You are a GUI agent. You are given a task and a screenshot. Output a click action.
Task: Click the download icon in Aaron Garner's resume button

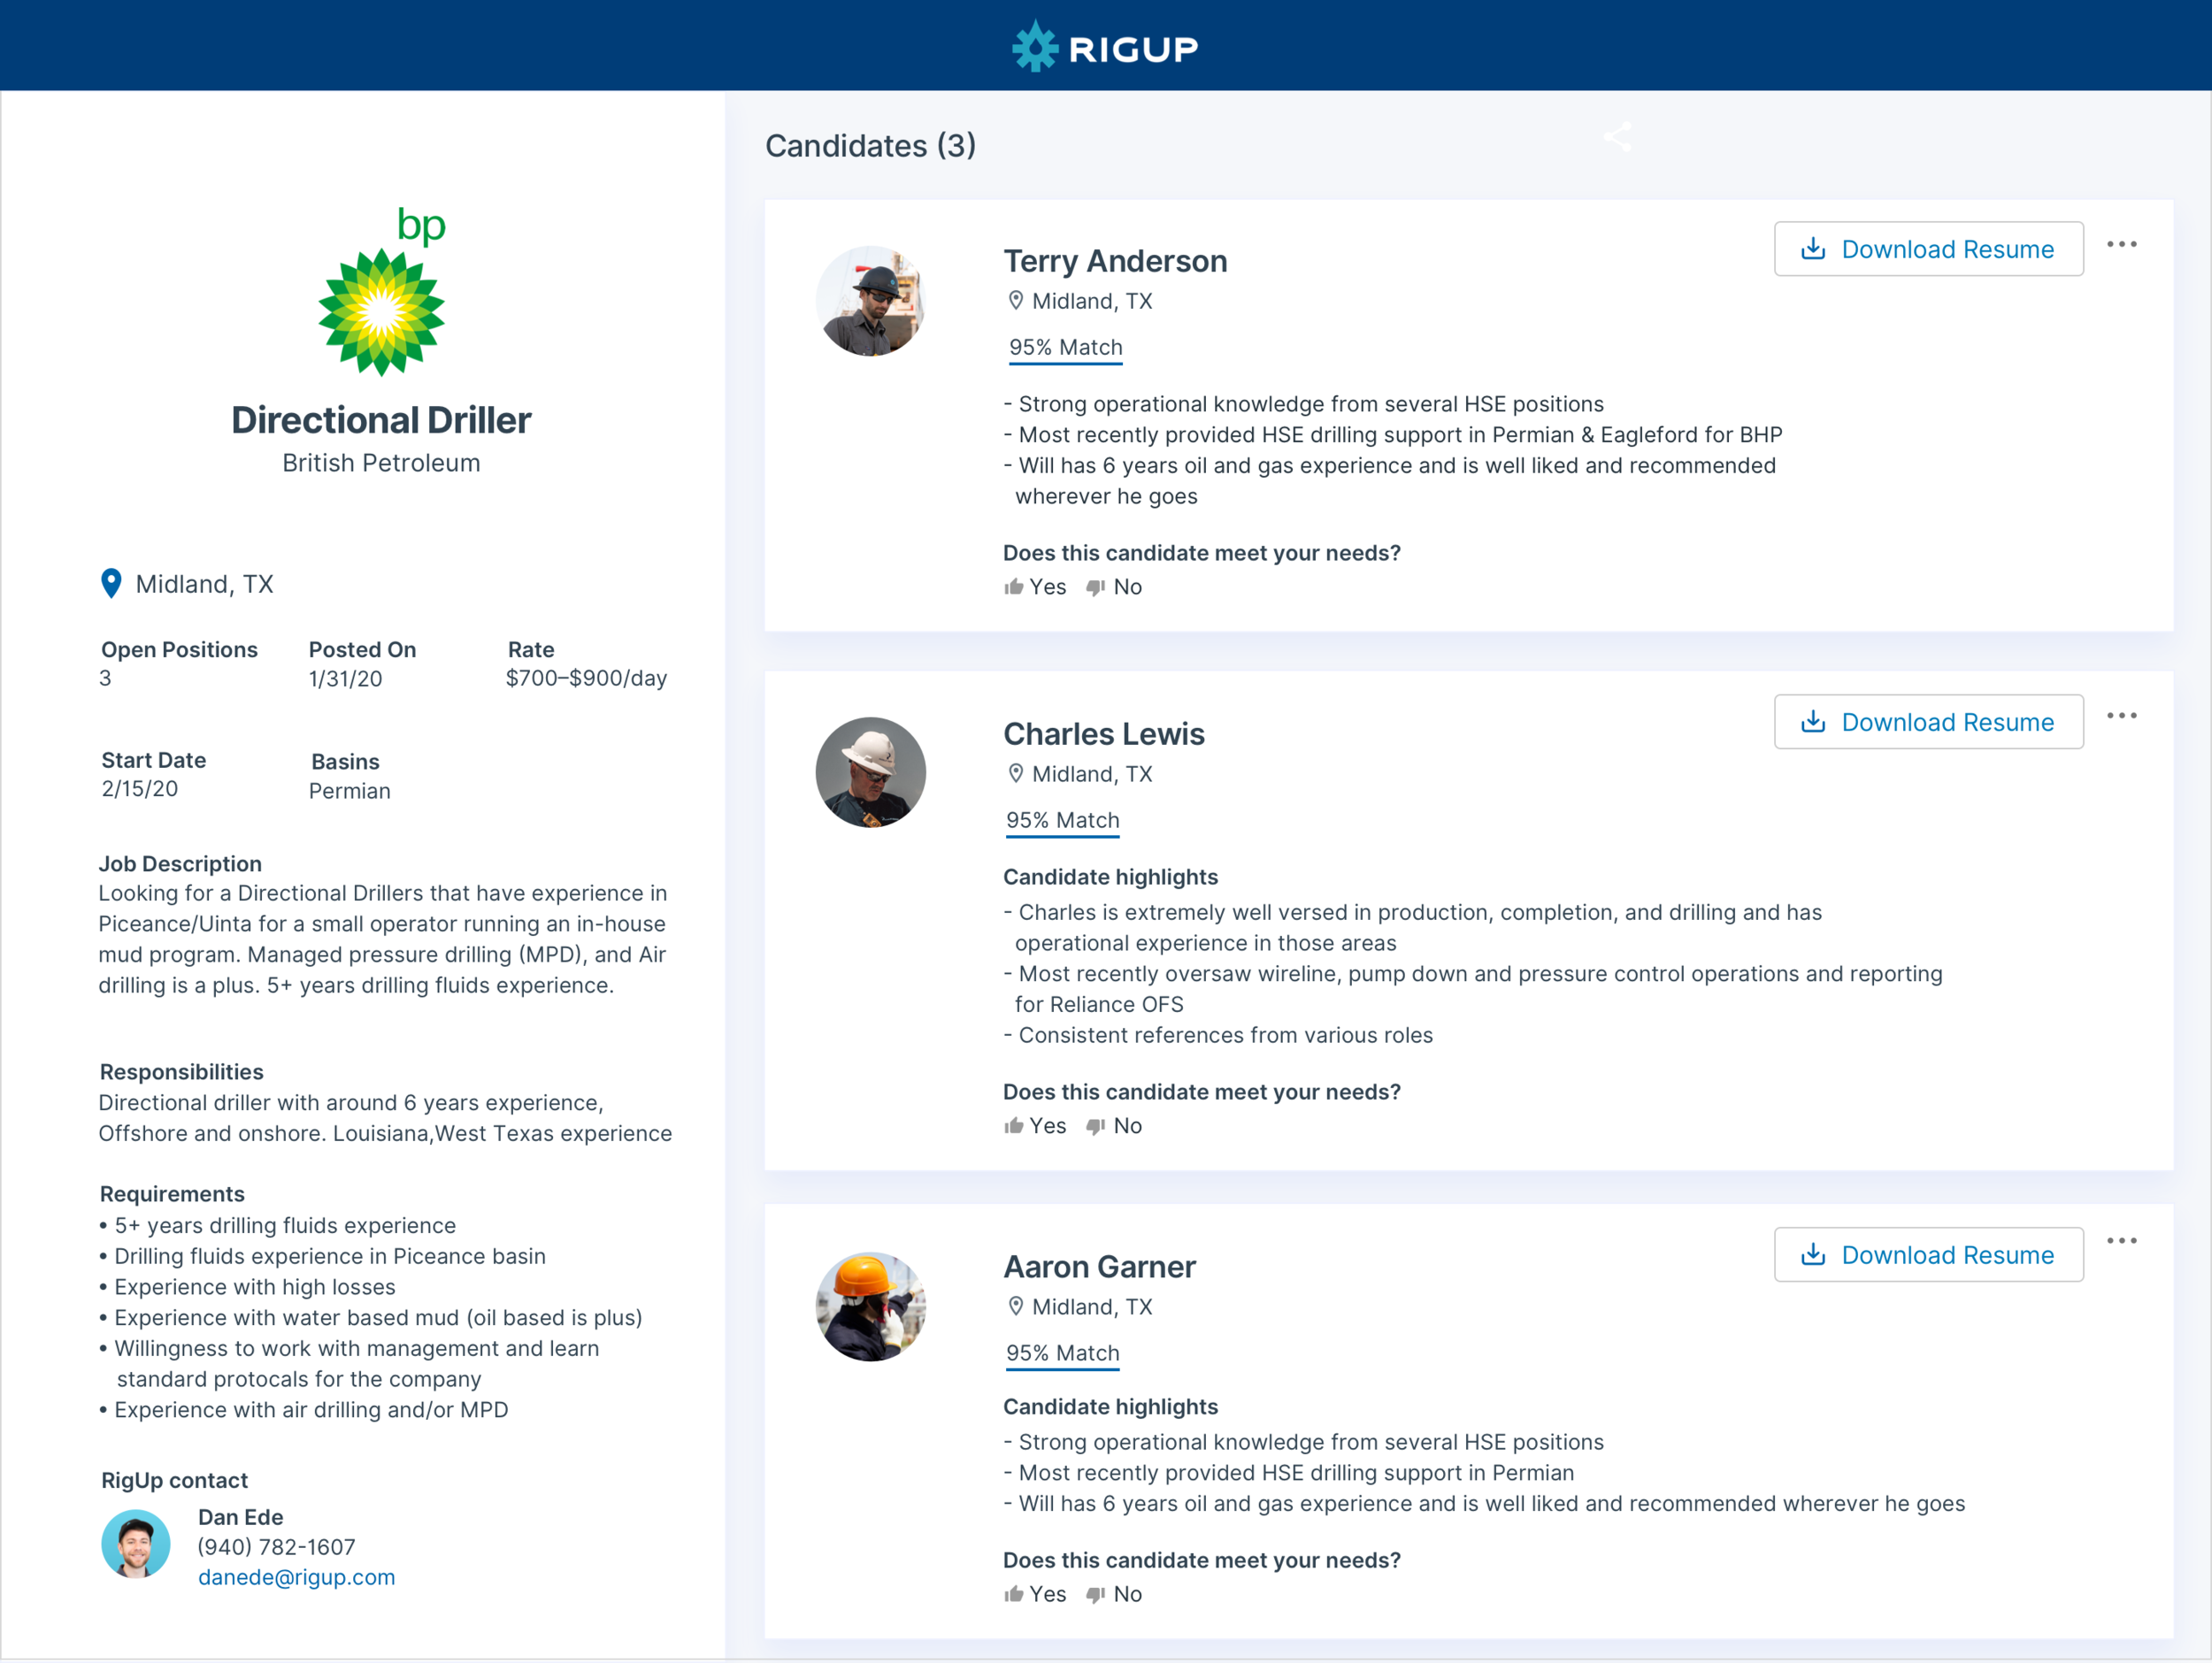1813,1255
